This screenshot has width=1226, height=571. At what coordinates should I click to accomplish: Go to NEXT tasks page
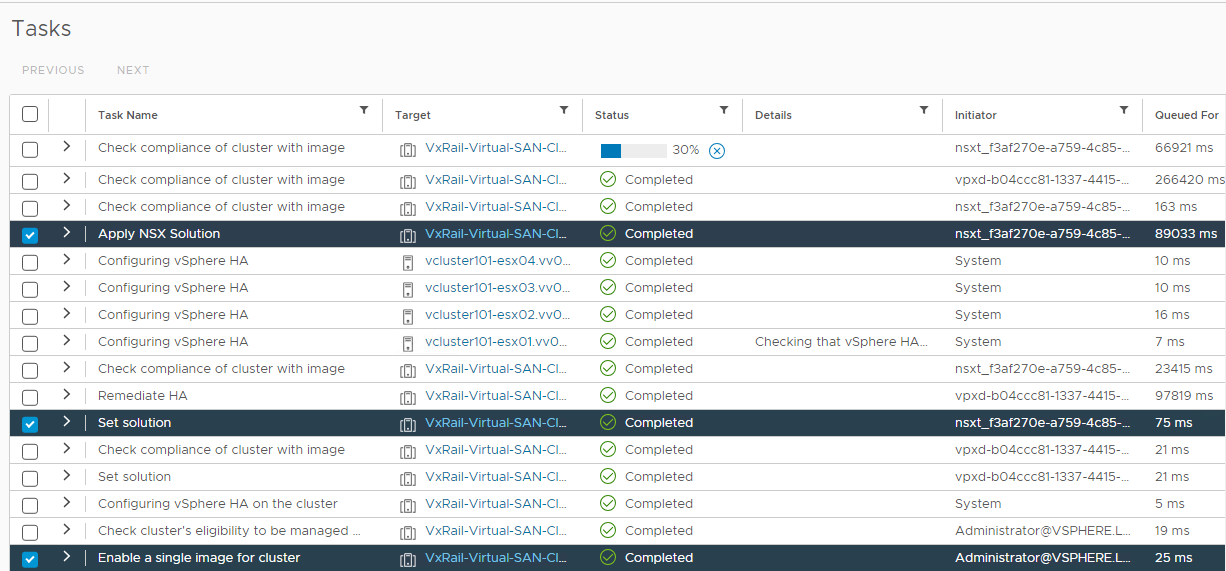(133, 70)
